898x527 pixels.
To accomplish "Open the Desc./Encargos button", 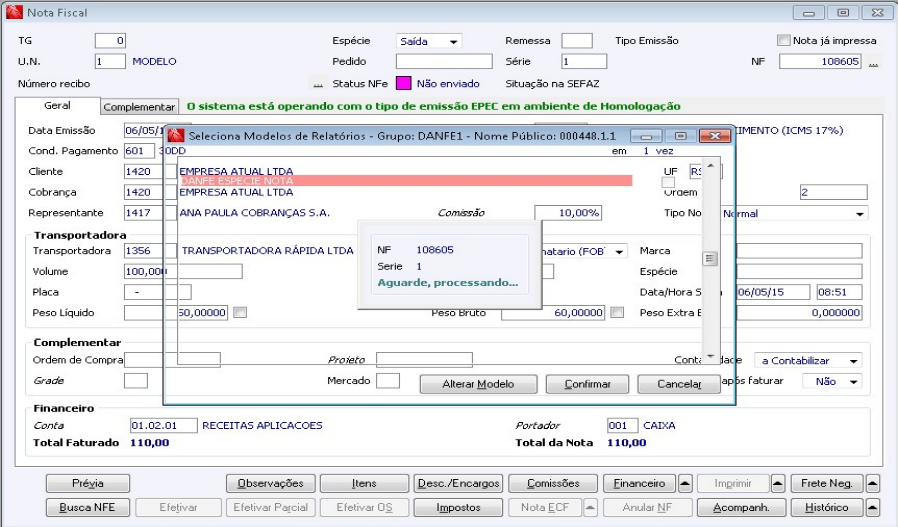I will [458, 483].
